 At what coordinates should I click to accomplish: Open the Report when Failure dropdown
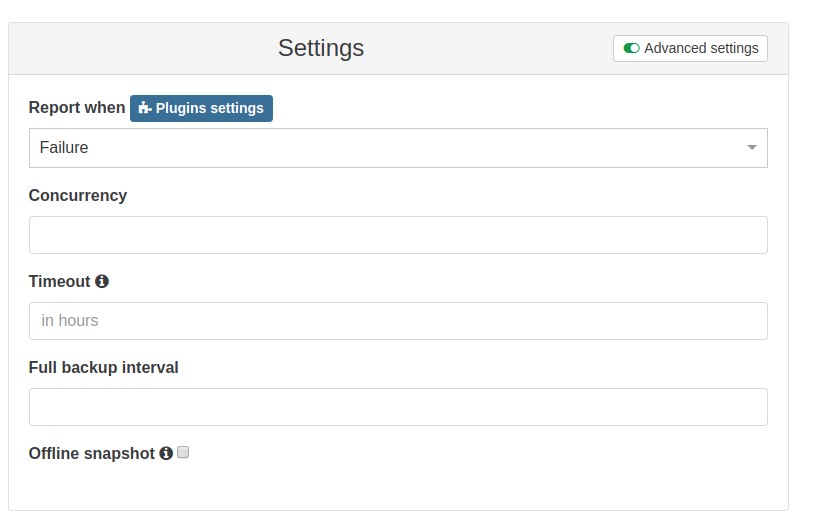click(398, 148)
